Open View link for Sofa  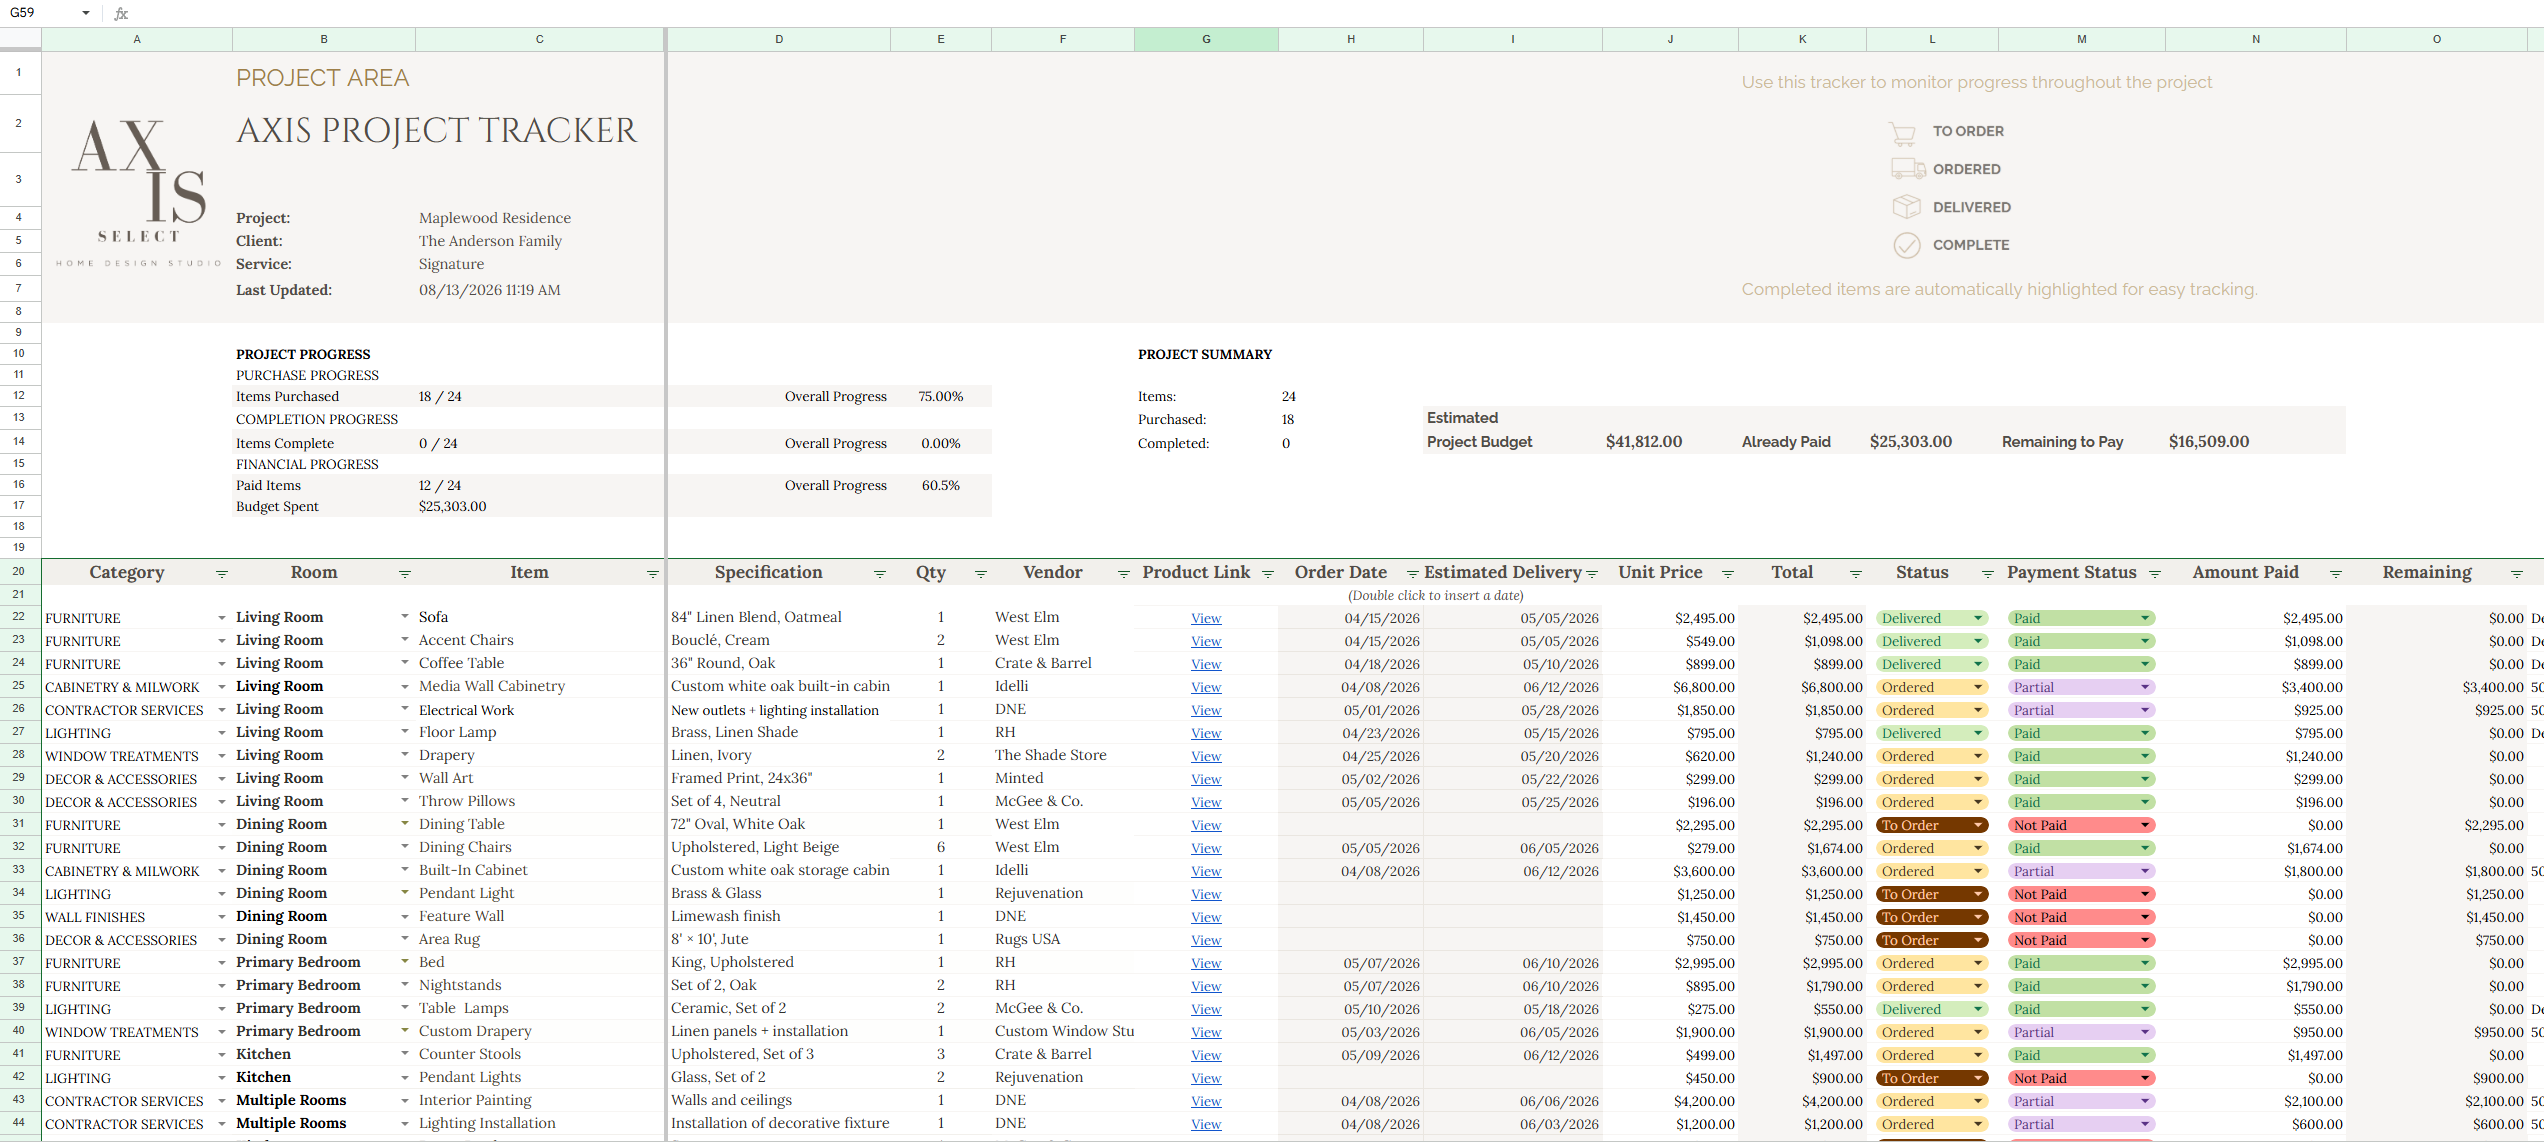pos(1206,619)
